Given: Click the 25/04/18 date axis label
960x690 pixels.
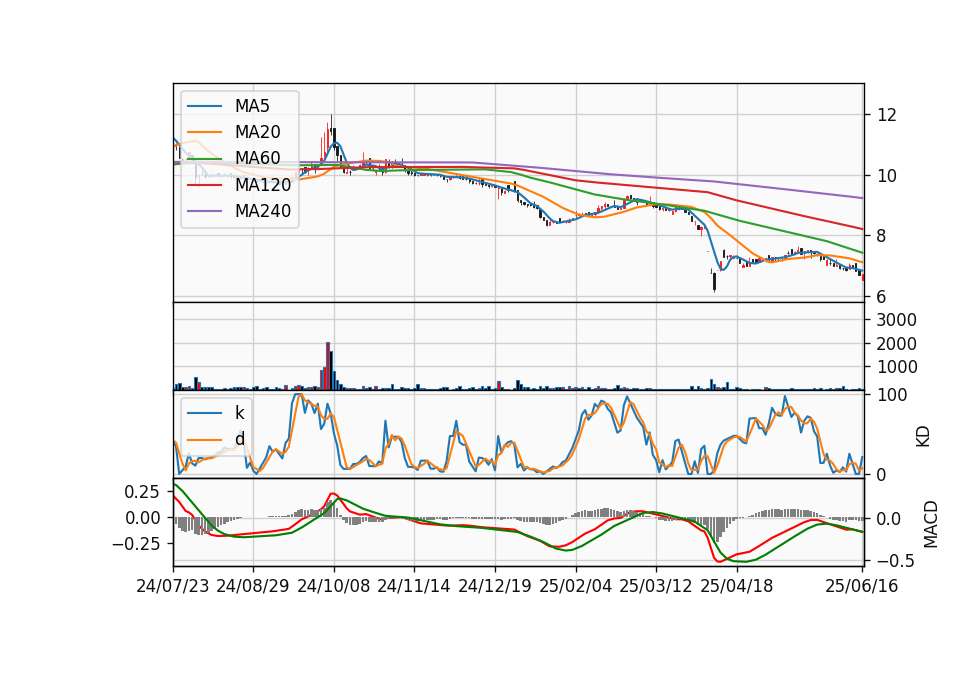Looking at the screenshot, I should 737,586.
